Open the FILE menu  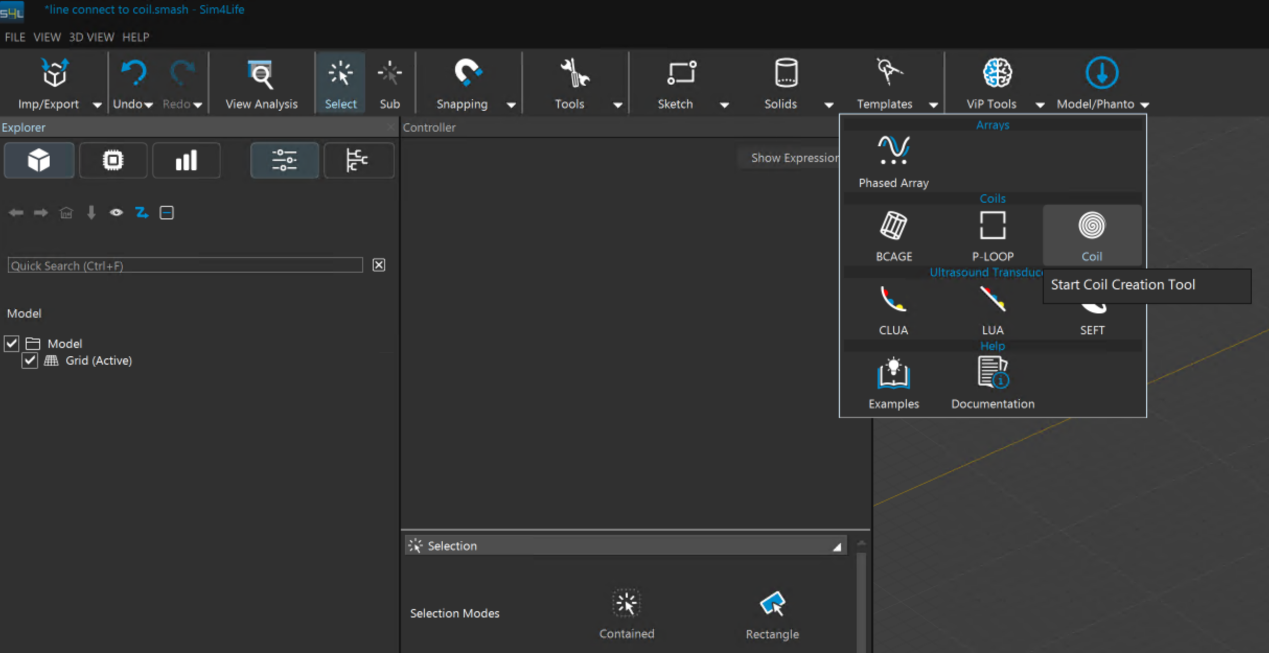click(x=15, y=37)
